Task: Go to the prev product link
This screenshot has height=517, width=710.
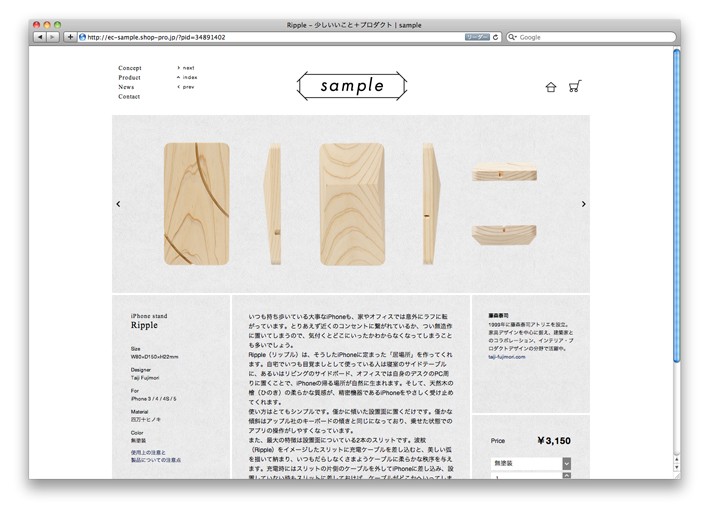Action: coord(188,87)
